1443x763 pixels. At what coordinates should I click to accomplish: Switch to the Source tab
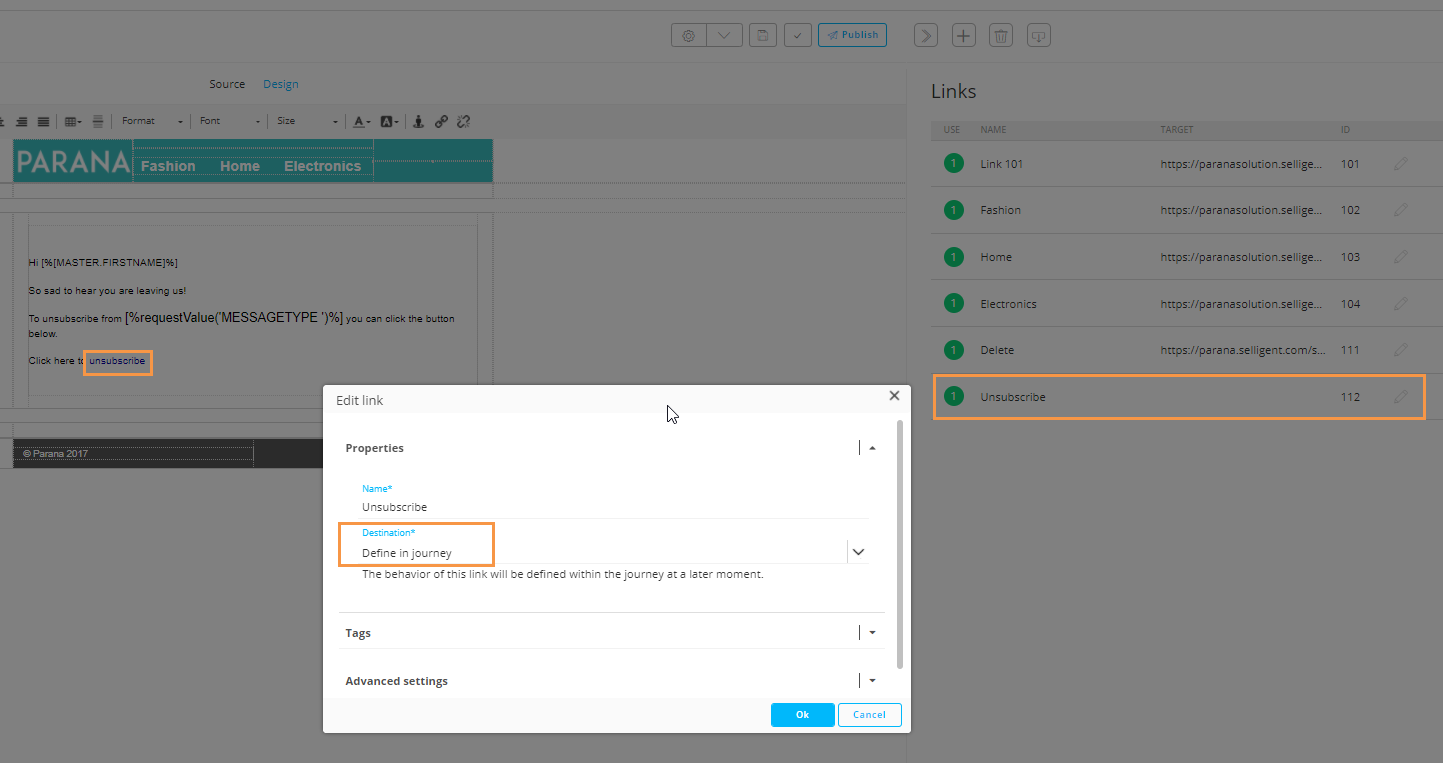[x=227, y=84]
